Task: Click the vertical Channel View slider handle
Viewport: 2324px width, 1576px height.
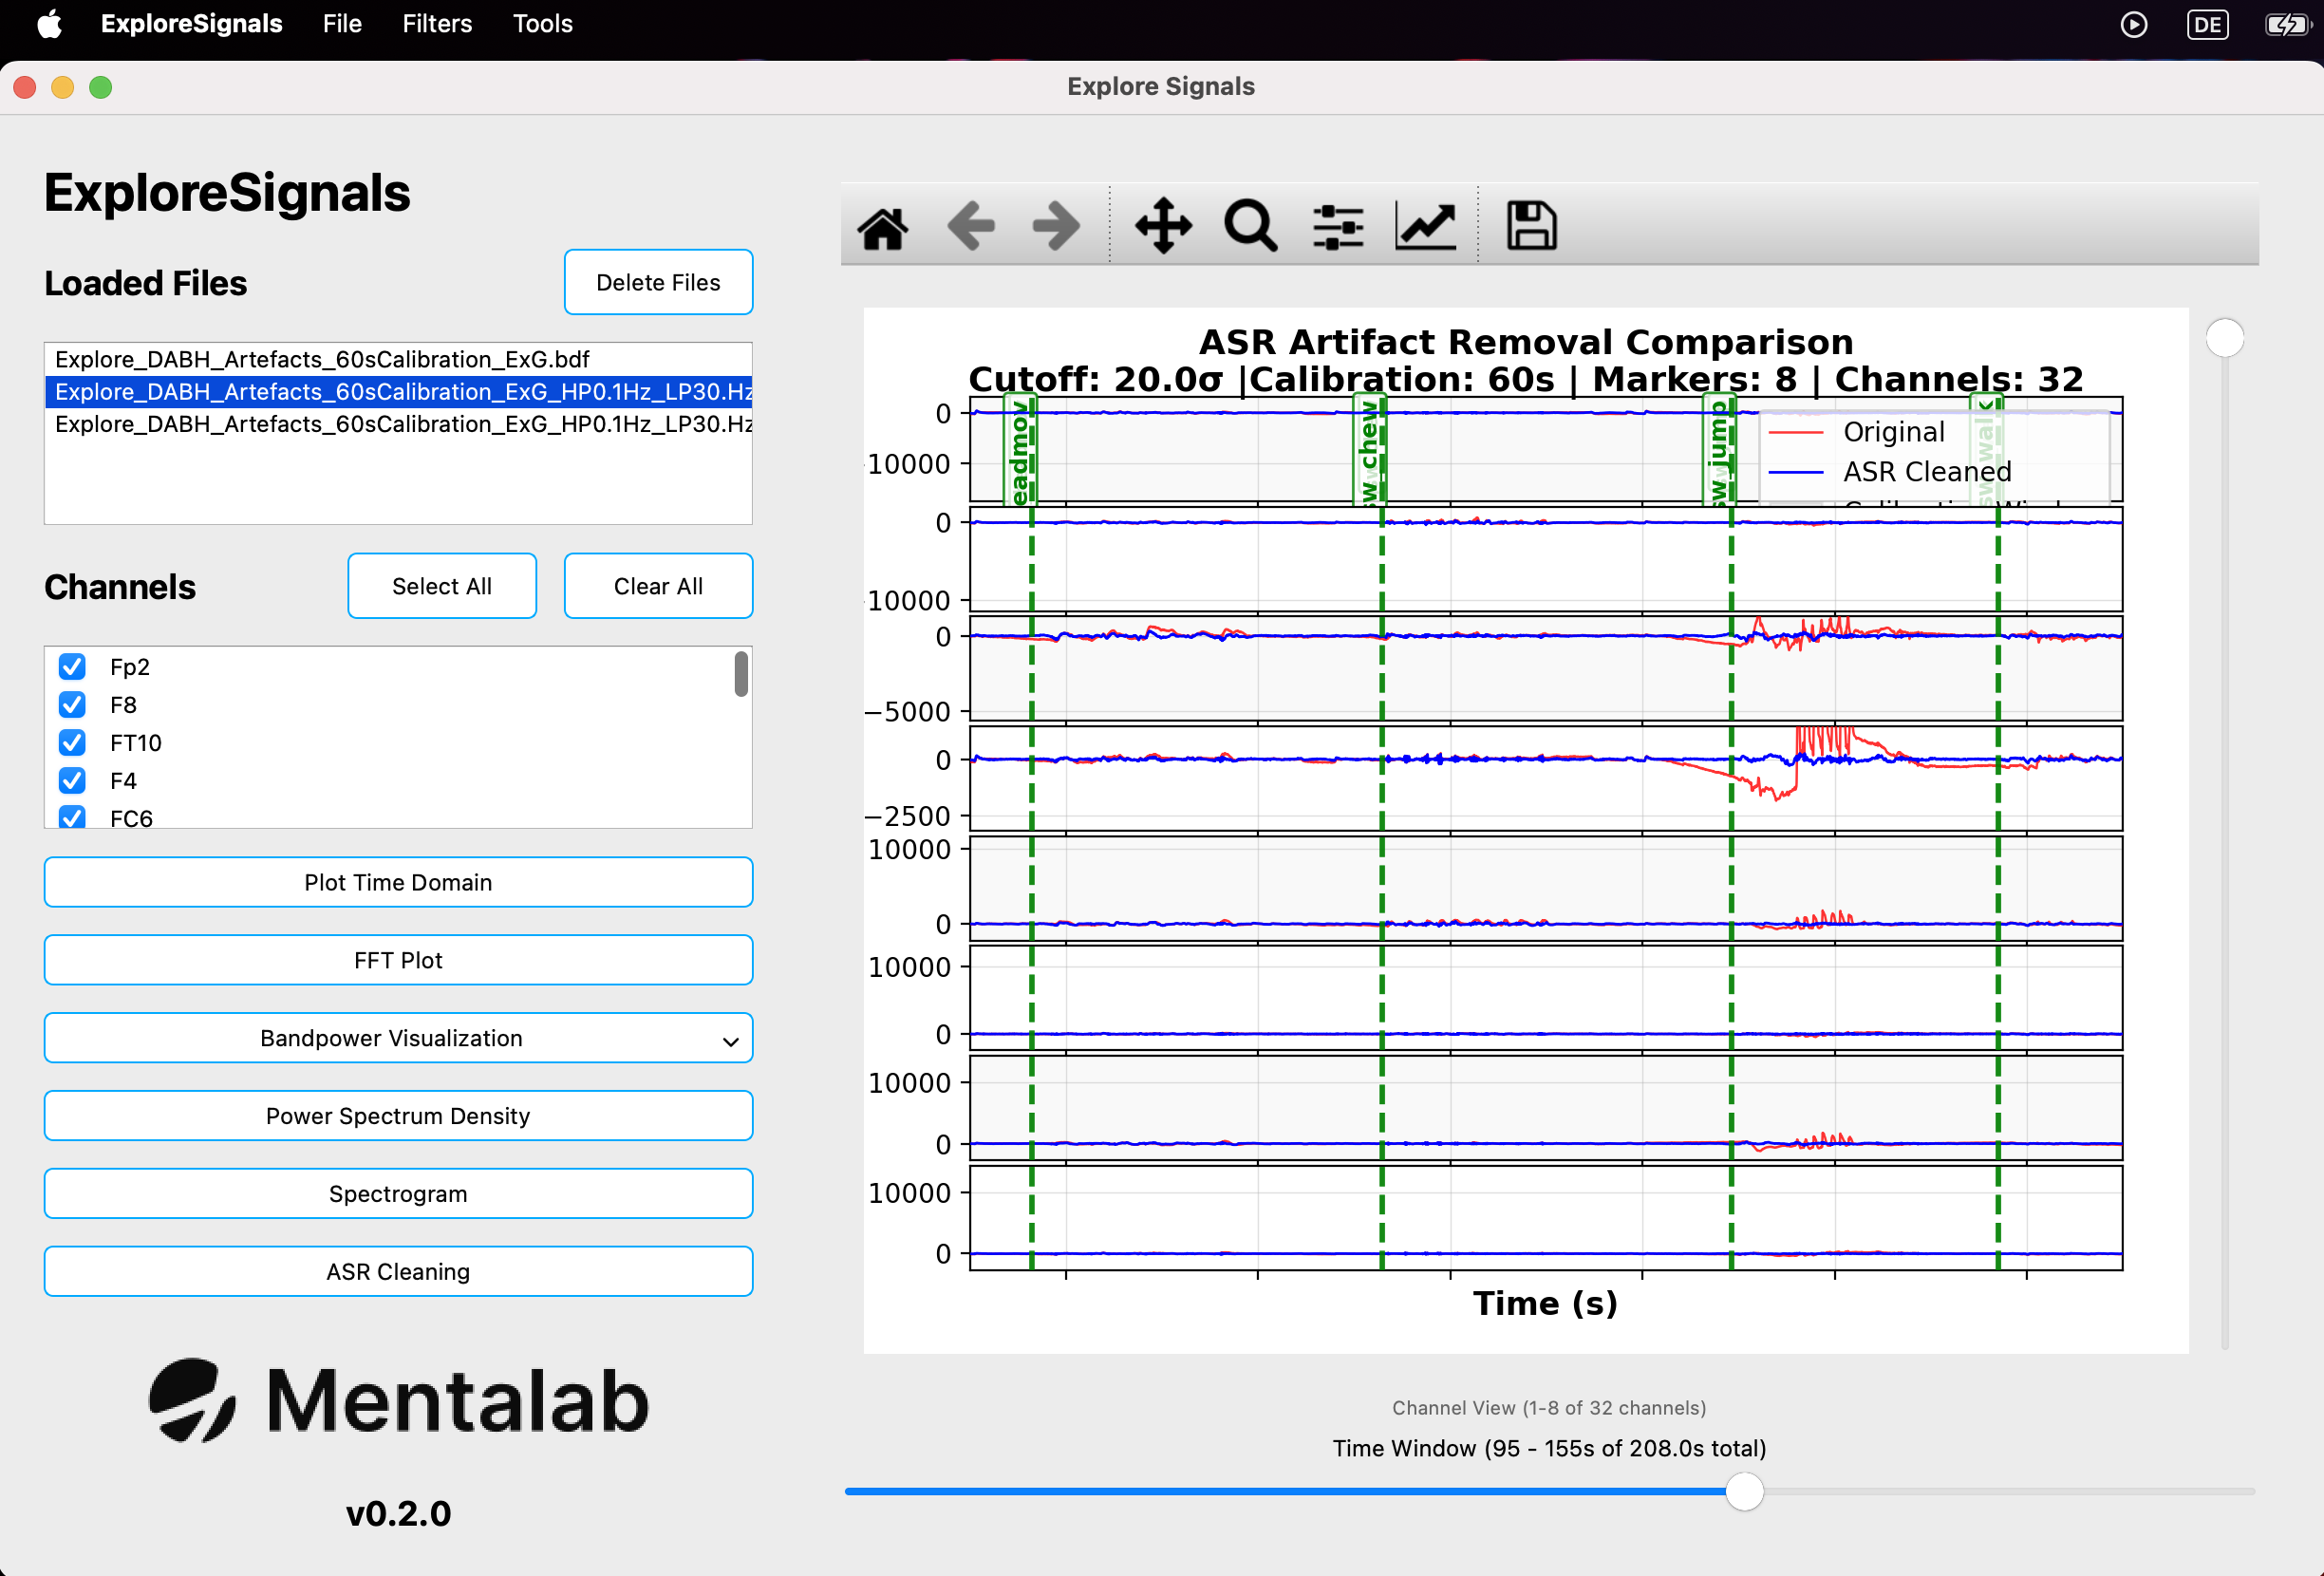Action: click(2224, 337)
